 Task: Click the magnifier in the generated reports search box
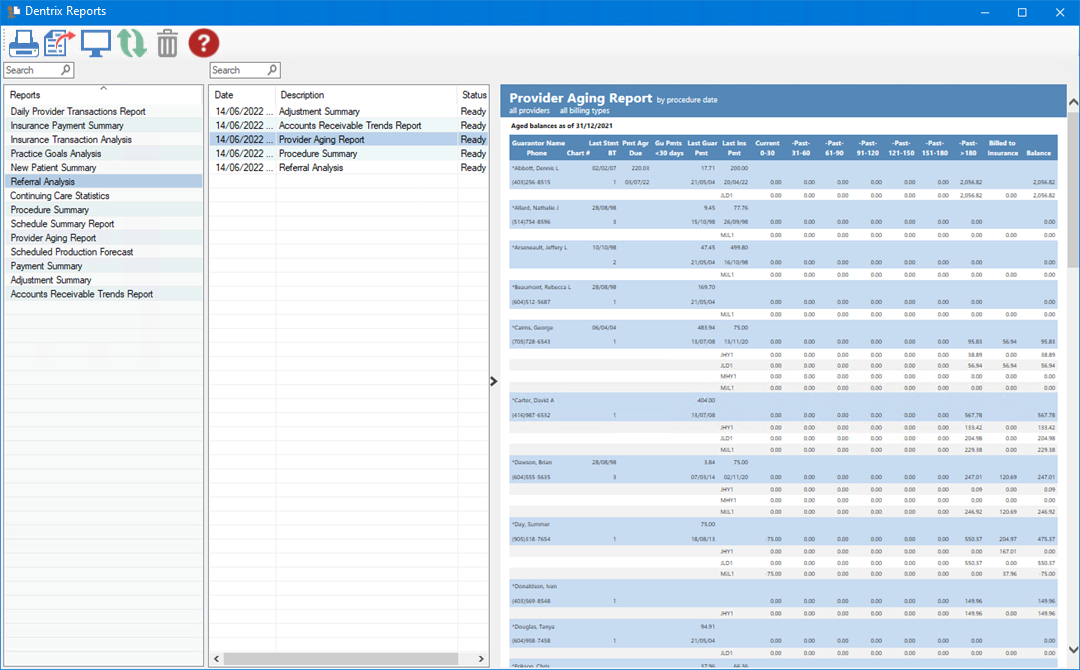click(272, 70)
